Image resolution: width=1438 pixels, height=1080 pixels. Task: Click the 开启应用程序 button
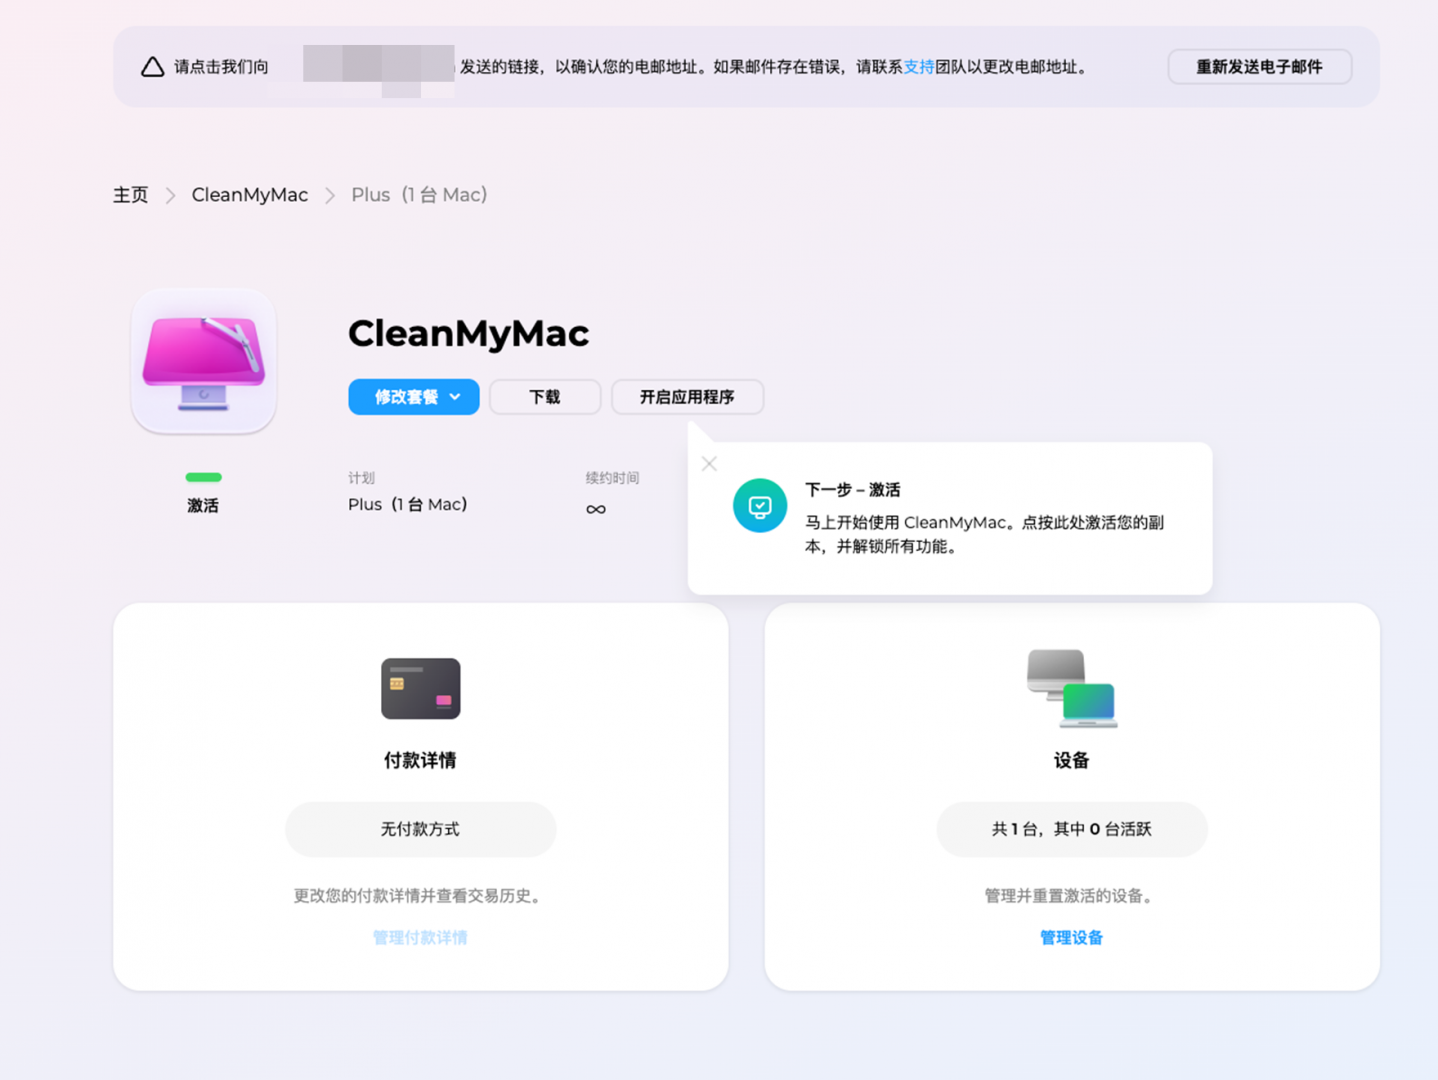(688, 397)
